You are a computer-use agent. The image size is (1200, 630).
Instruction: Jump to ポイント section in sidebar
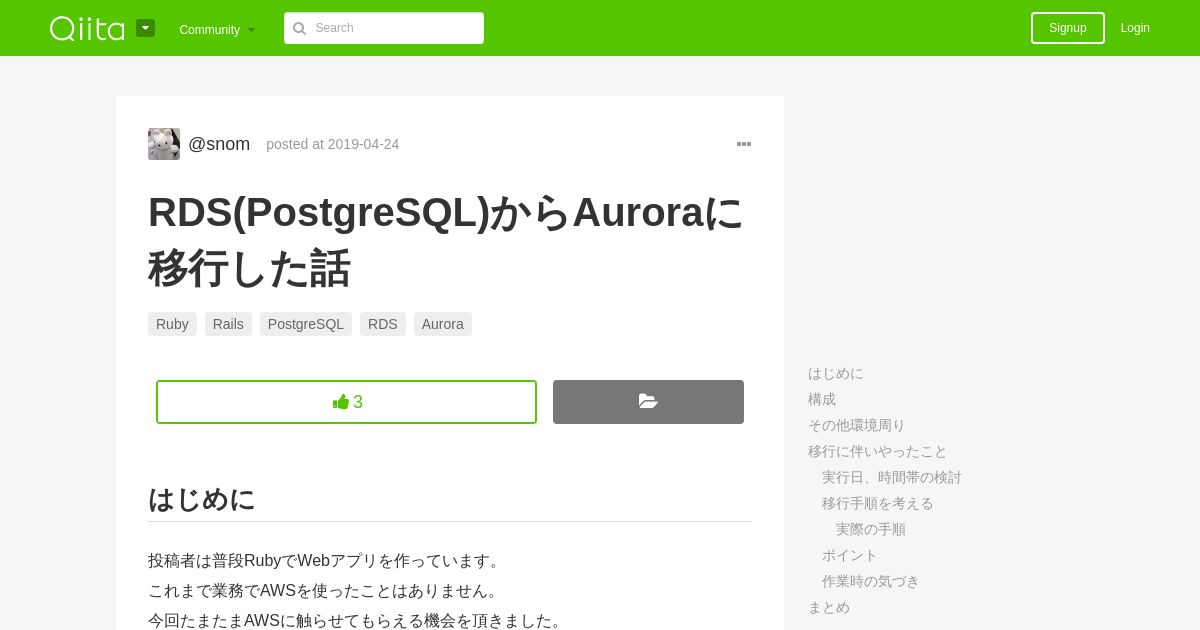(850, 555)
